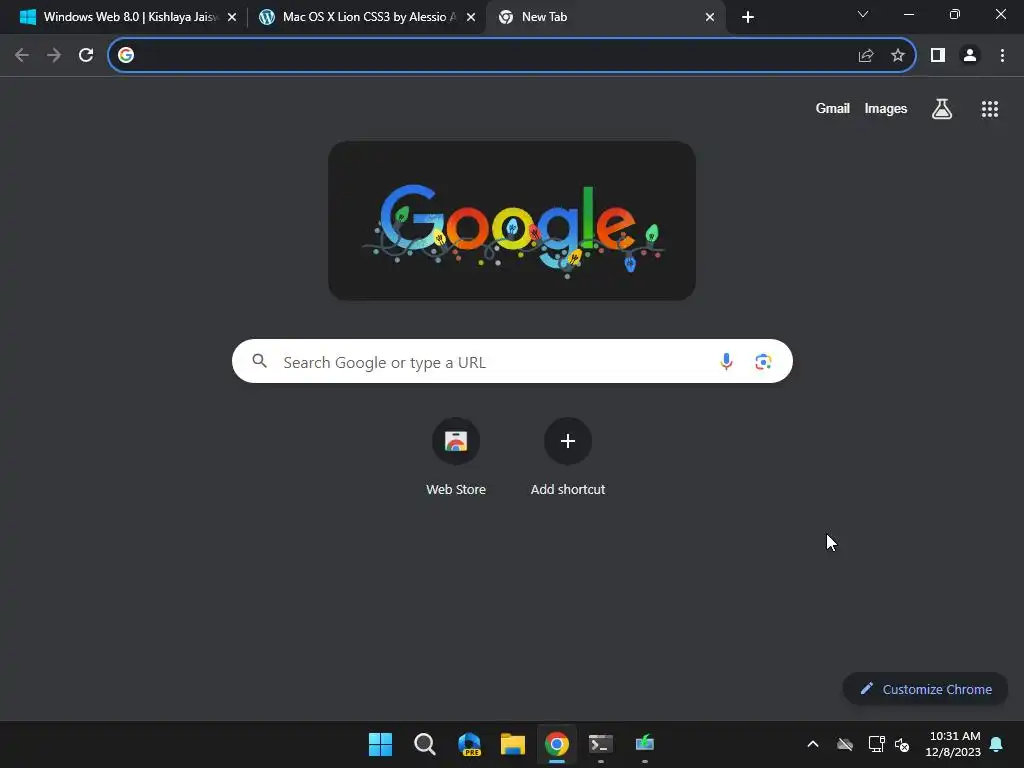Close the Windows Web 8.0 tab
The image size is (1024, 768).
click(x=232, y=17)
